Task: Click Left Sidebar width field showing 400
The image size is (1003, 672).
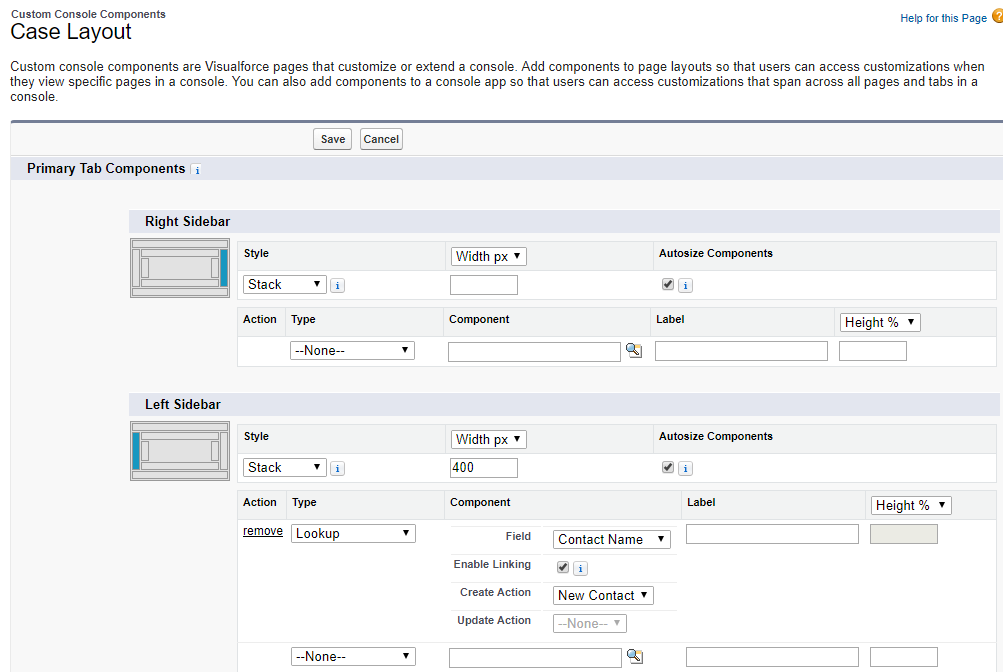Action: point(484,468)
